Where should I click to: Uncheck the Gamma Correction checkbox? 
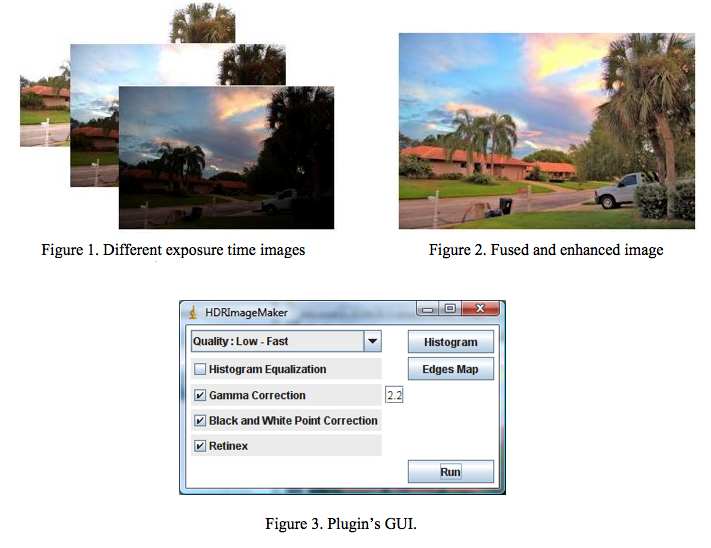(200, 395)
